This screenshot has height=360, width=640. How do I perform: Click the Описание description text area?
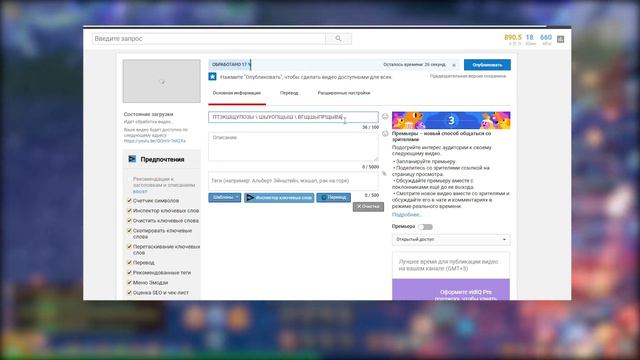(293, 147)
